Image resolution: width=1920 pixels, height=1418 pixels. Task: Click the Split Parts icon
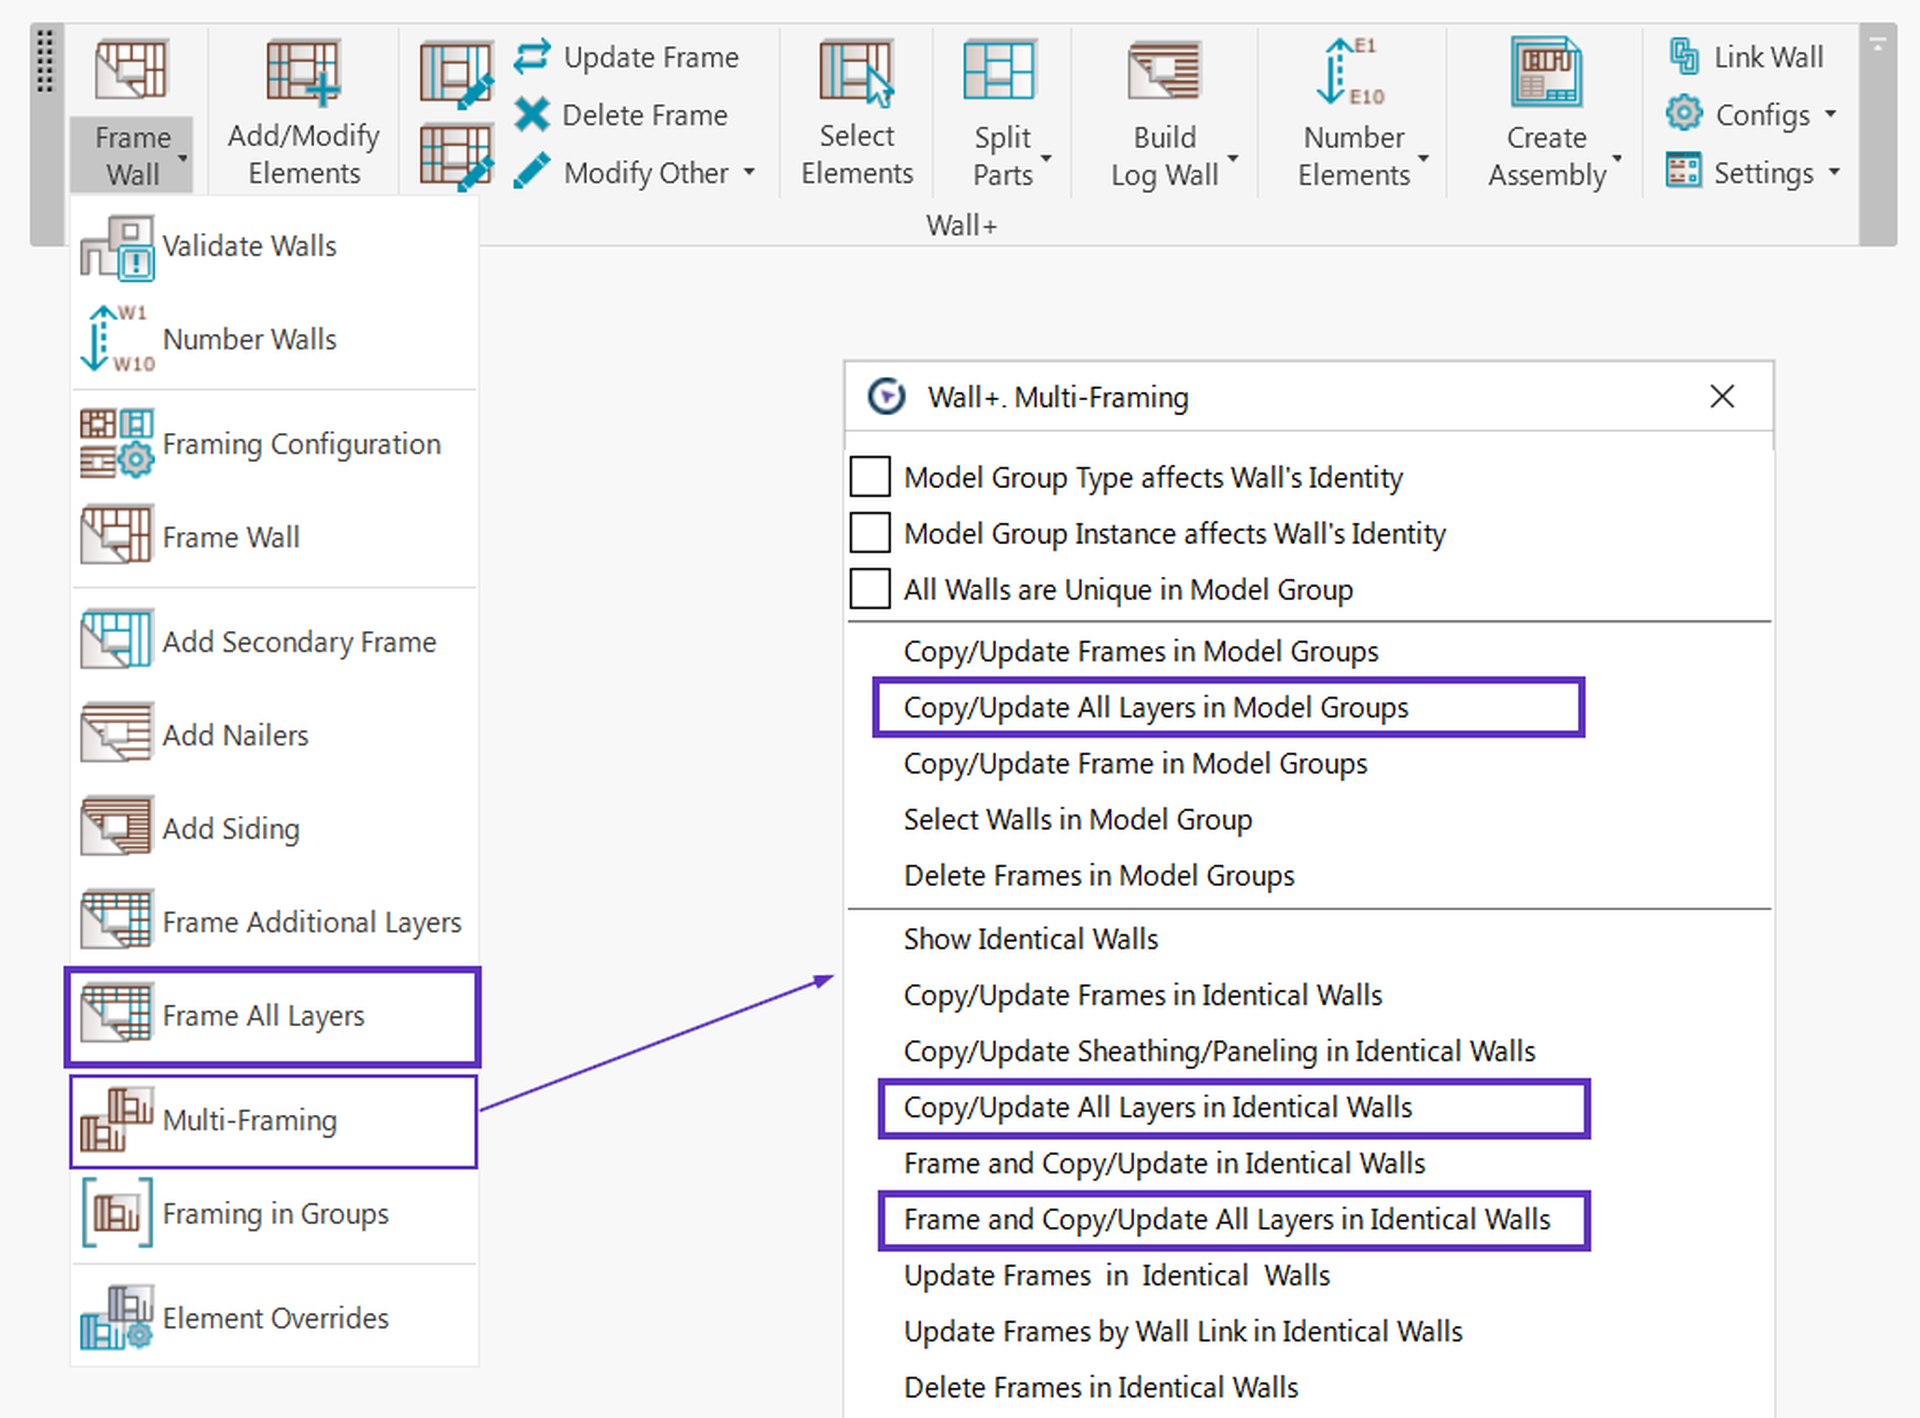[x=1000, y=70]
